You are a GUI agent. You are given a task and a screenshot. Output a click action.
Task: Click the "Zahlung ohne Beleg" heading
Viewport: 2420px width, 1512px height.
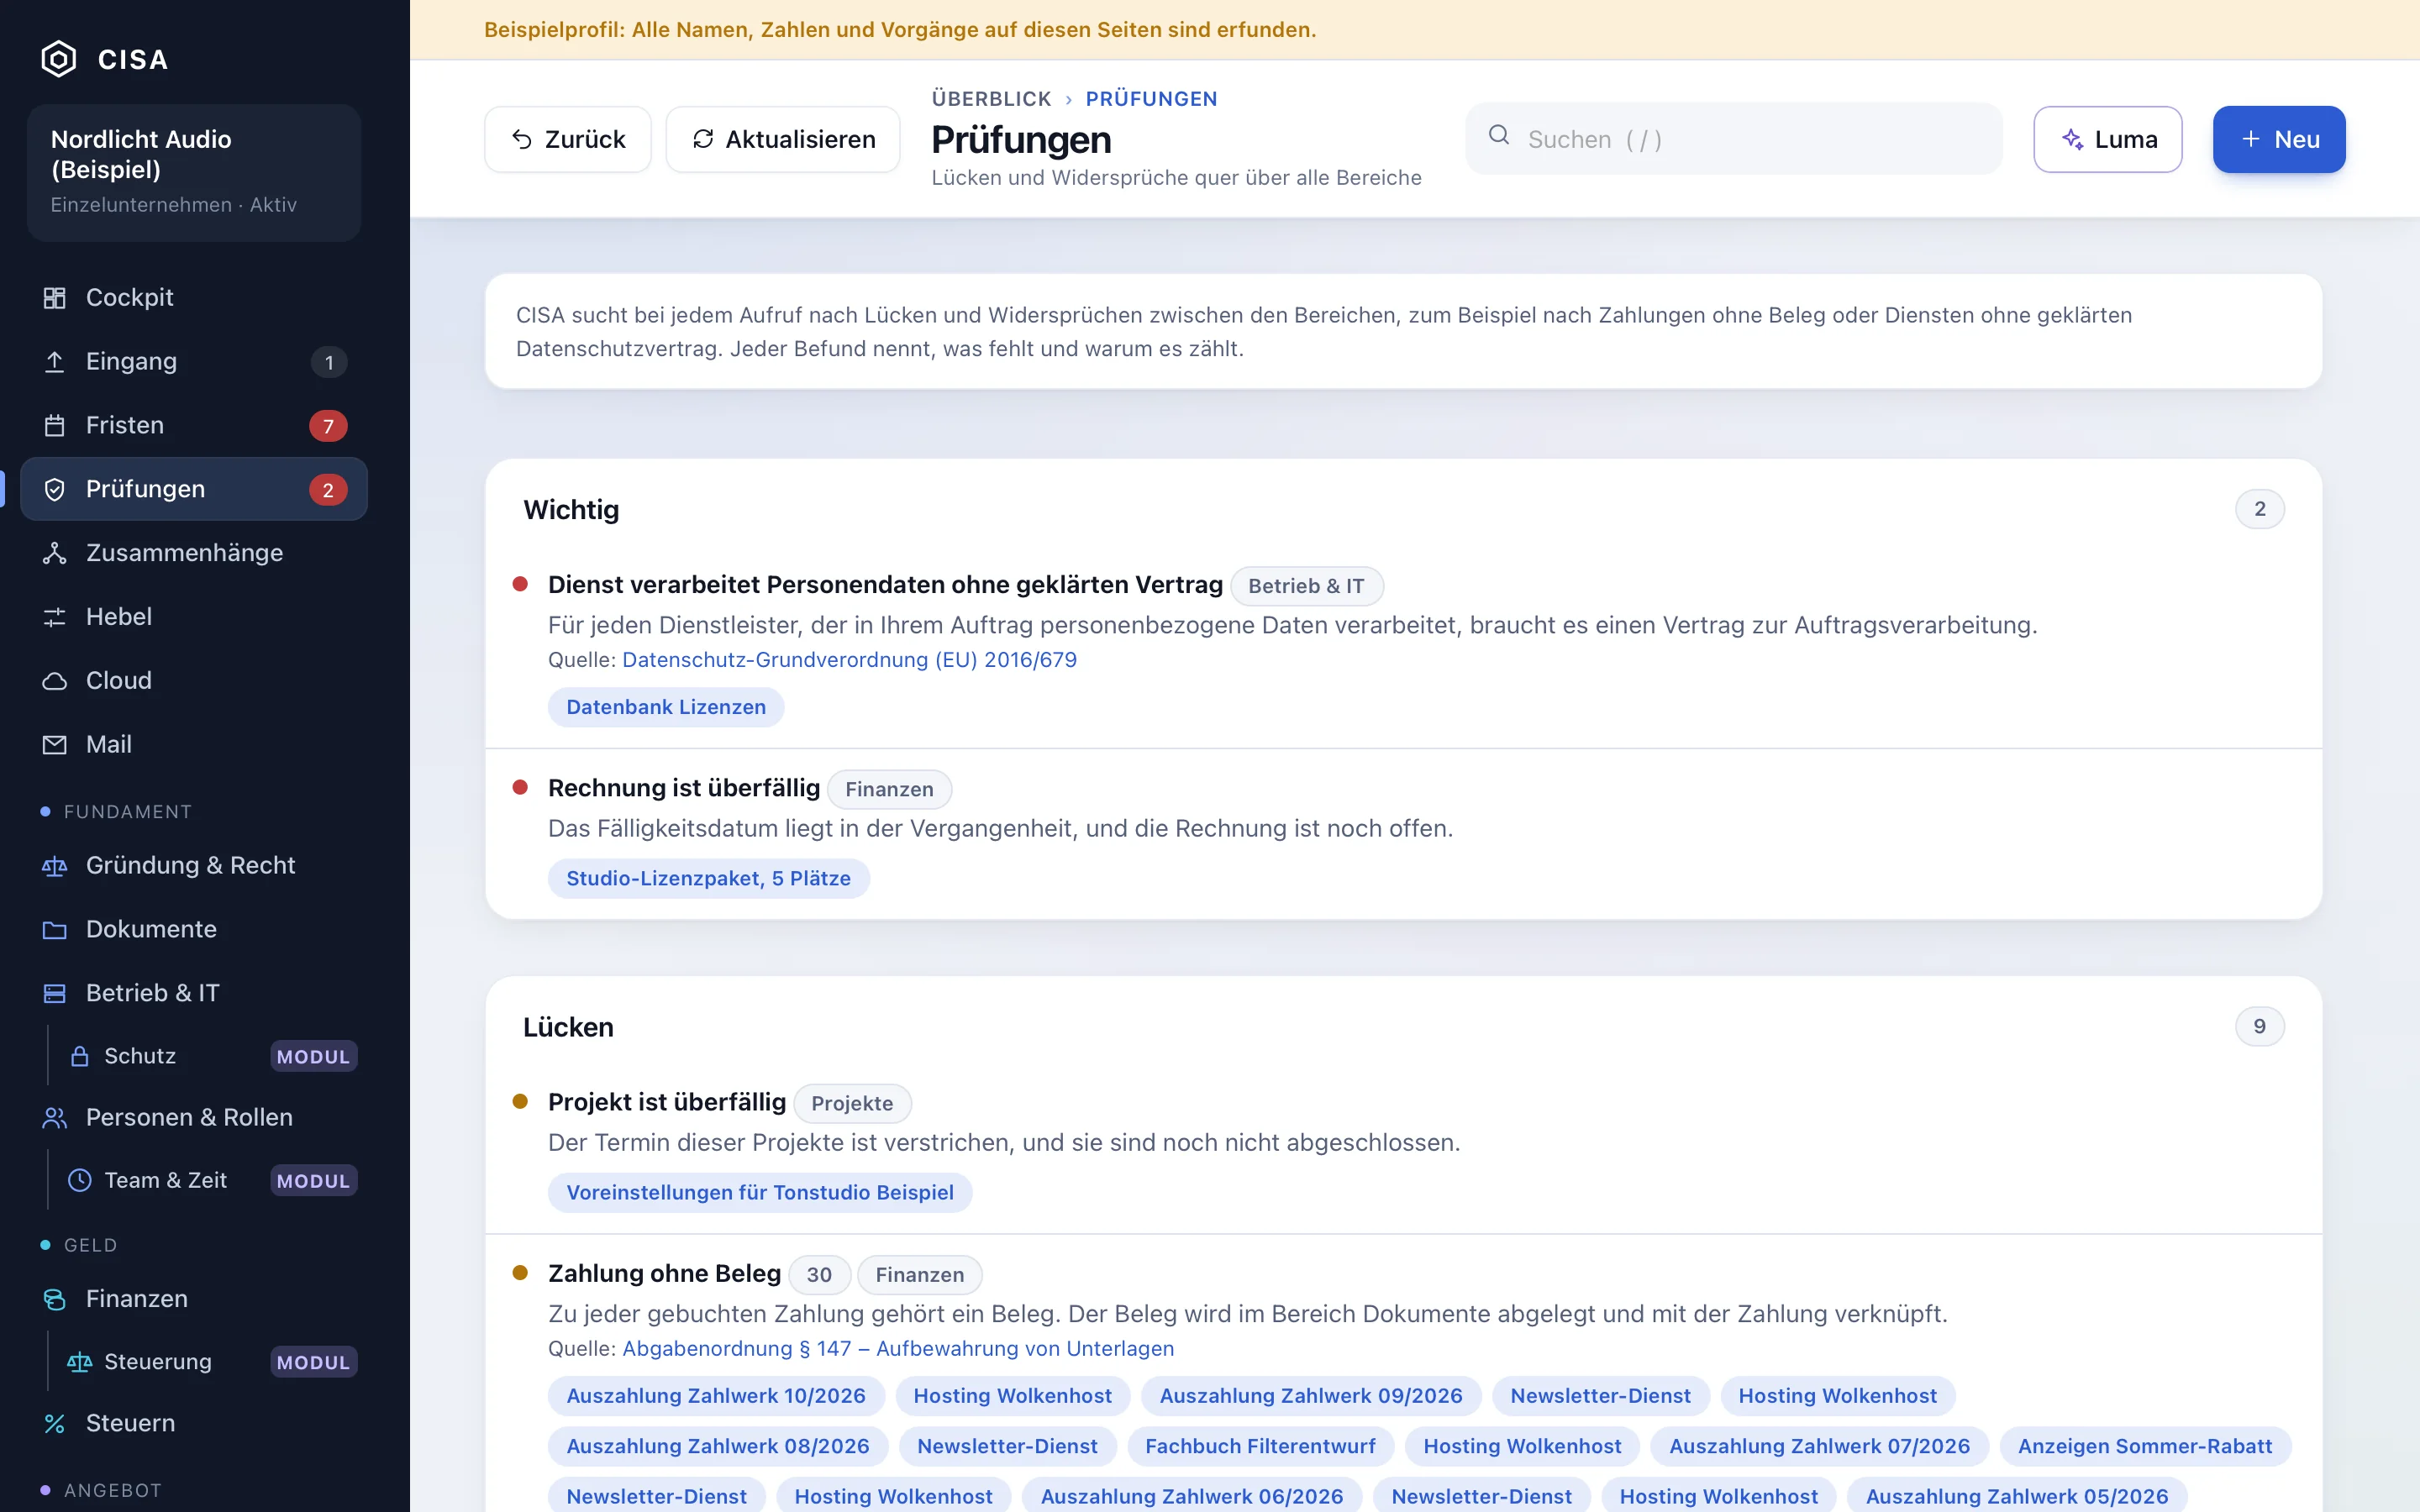coord(664,1274)
